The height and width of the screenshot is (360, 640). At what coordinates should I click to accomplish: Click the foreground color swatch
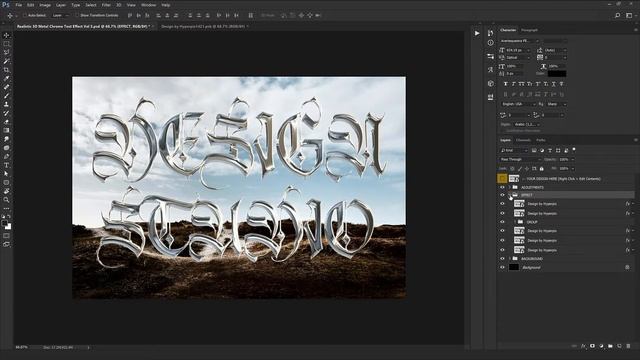(4, 223)
